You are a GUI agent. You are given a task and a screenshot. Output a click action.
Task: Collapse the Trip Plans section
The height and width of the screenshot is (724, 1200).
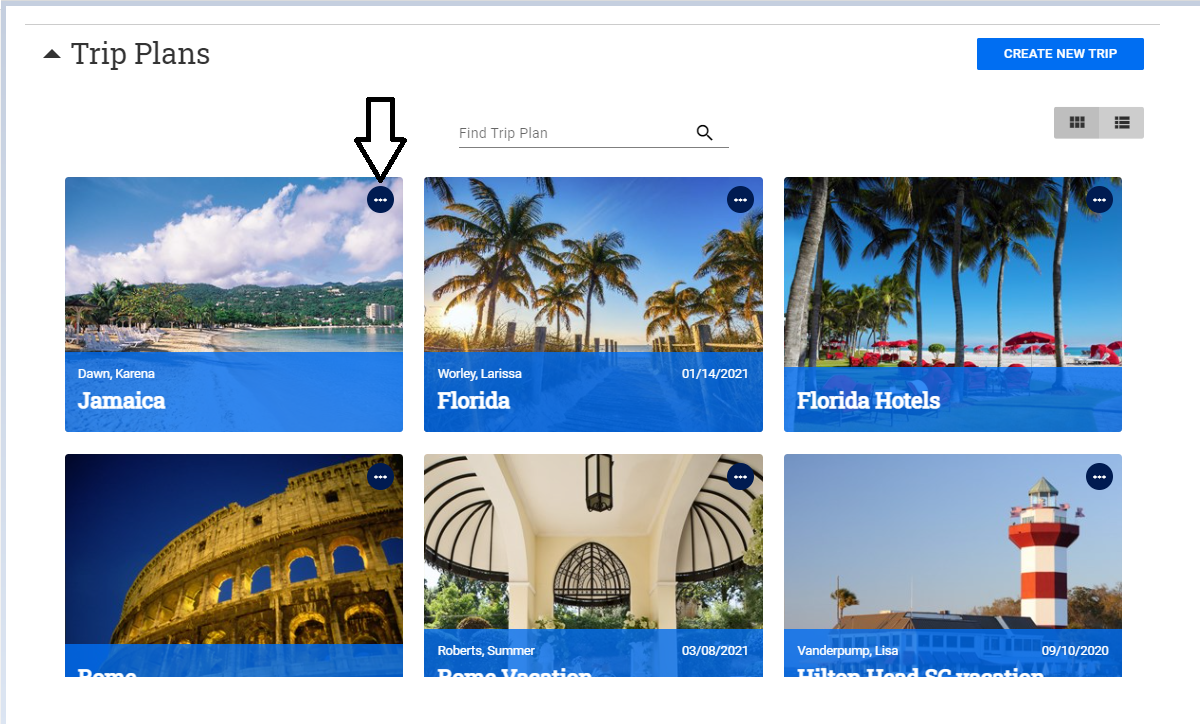pos(52,54)
